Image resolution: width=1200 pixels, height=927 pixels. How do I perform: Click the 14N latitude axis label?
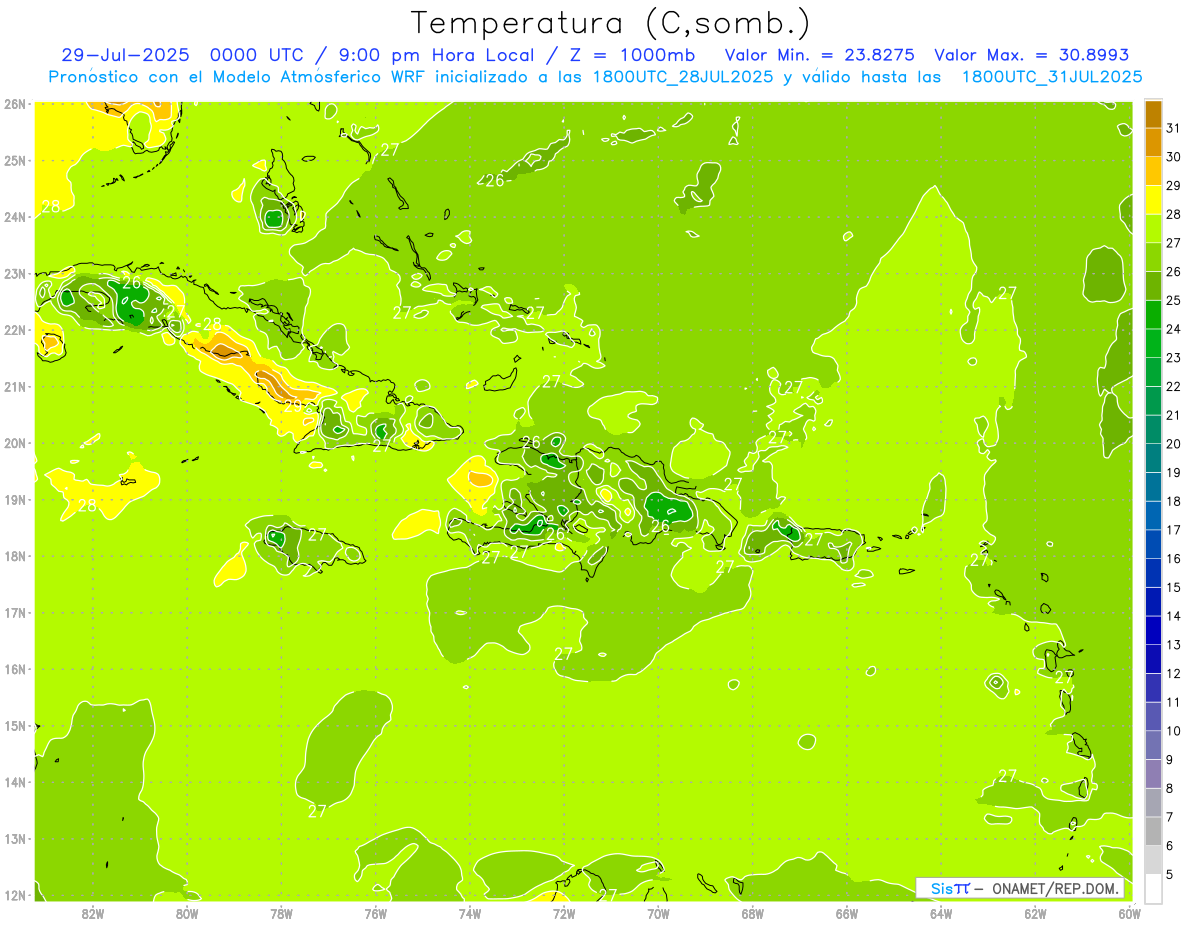(x=15, y=782)
